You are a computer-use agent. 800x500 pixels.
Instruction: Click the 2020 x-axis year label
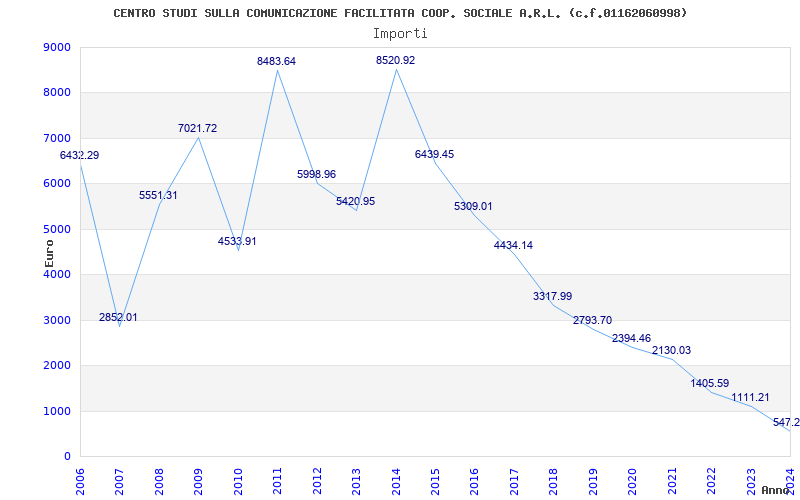(633, 482)
